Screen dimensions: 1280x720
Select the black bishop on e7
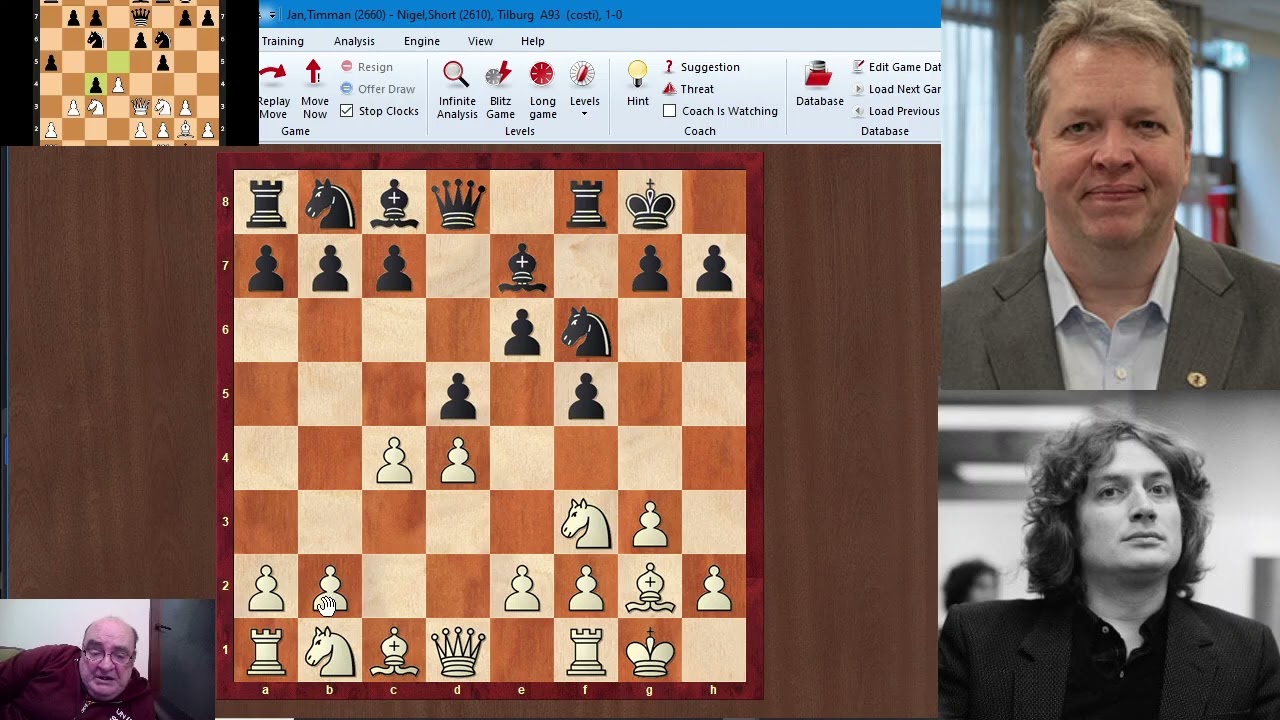click(x=522, y=266)
